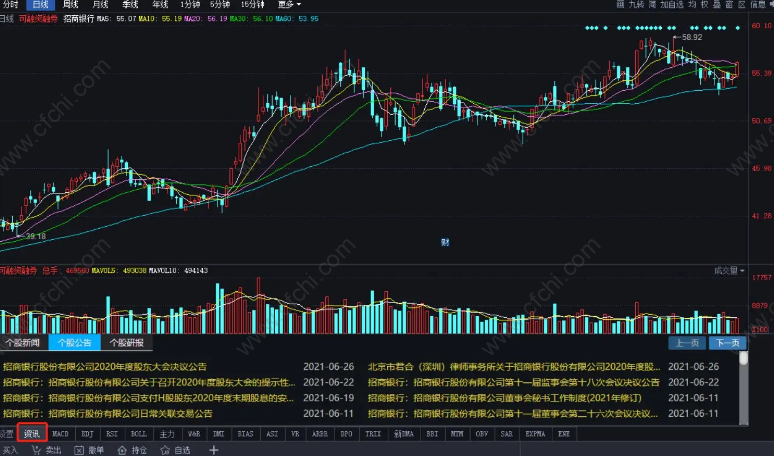Open 北京市君合（深圳）律师事务所 announcement link
The height and width of the screenshot is (456, 774).
point(514,367)
